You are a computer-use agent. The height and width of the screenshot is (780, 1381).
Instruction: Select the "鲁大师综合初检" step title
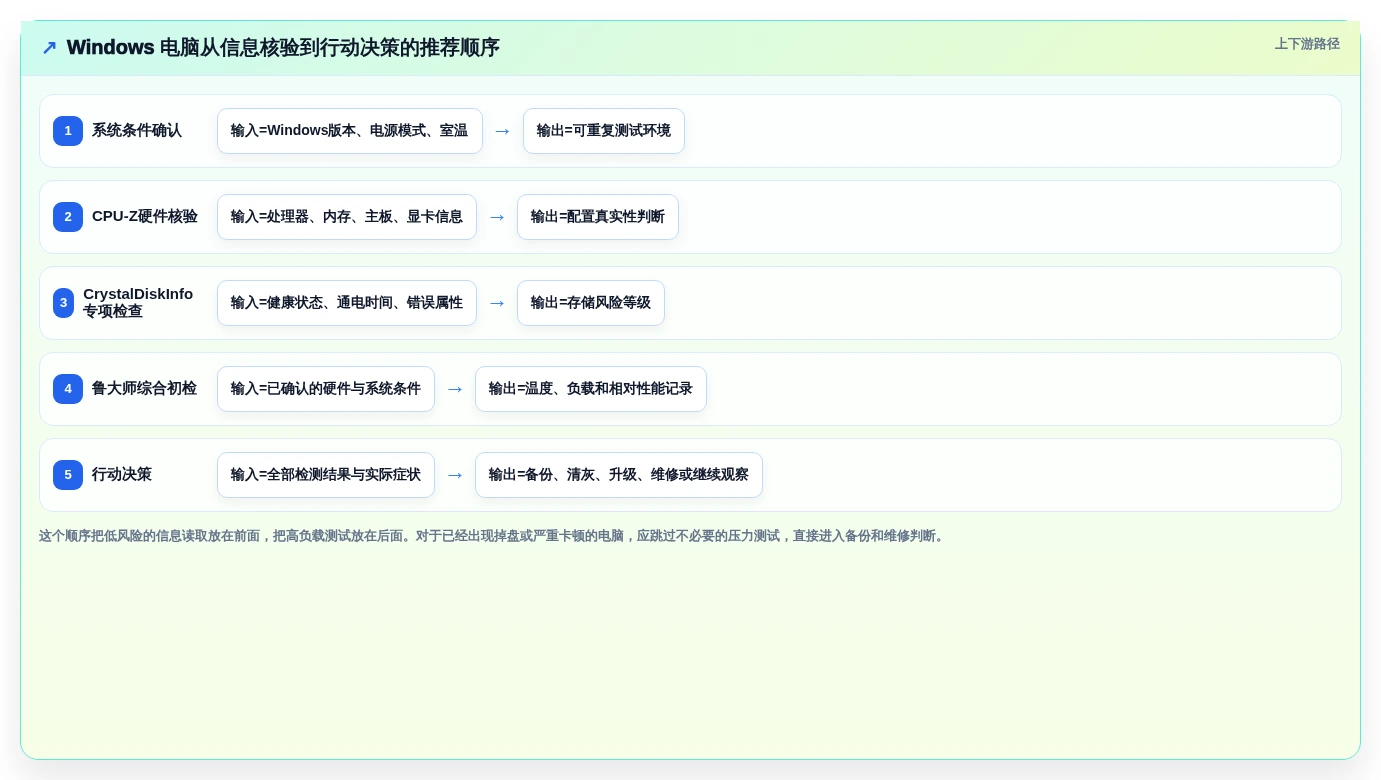145,389
